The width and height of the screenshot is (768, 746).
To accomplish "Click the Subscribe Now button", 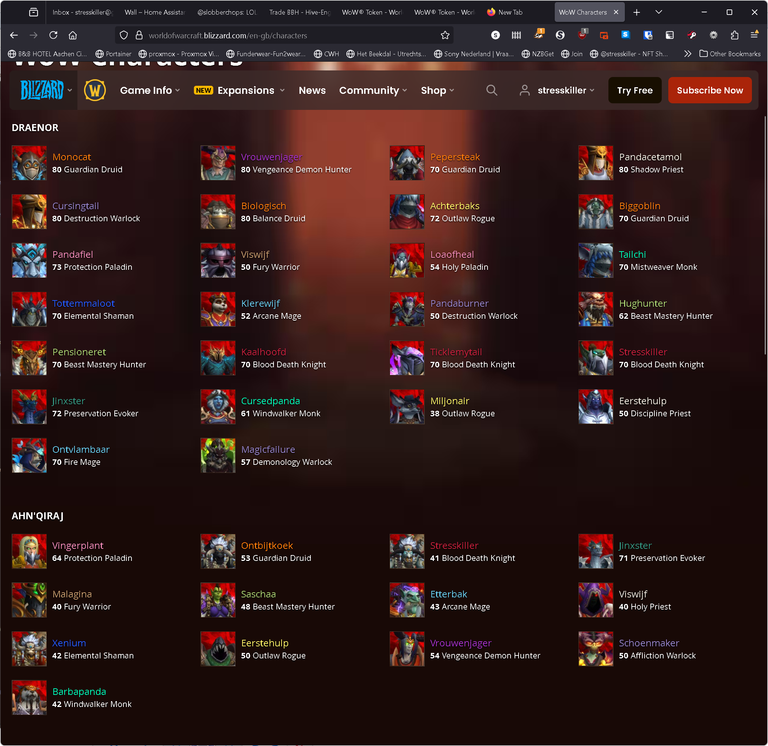I will (x=710, y=90).
